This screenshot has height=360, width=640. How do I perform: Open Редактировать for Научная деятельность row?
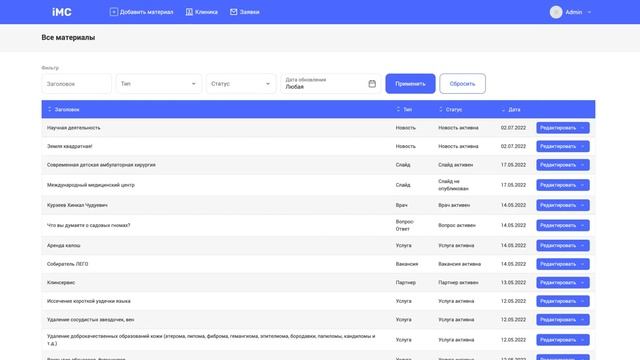pos(563,128)
